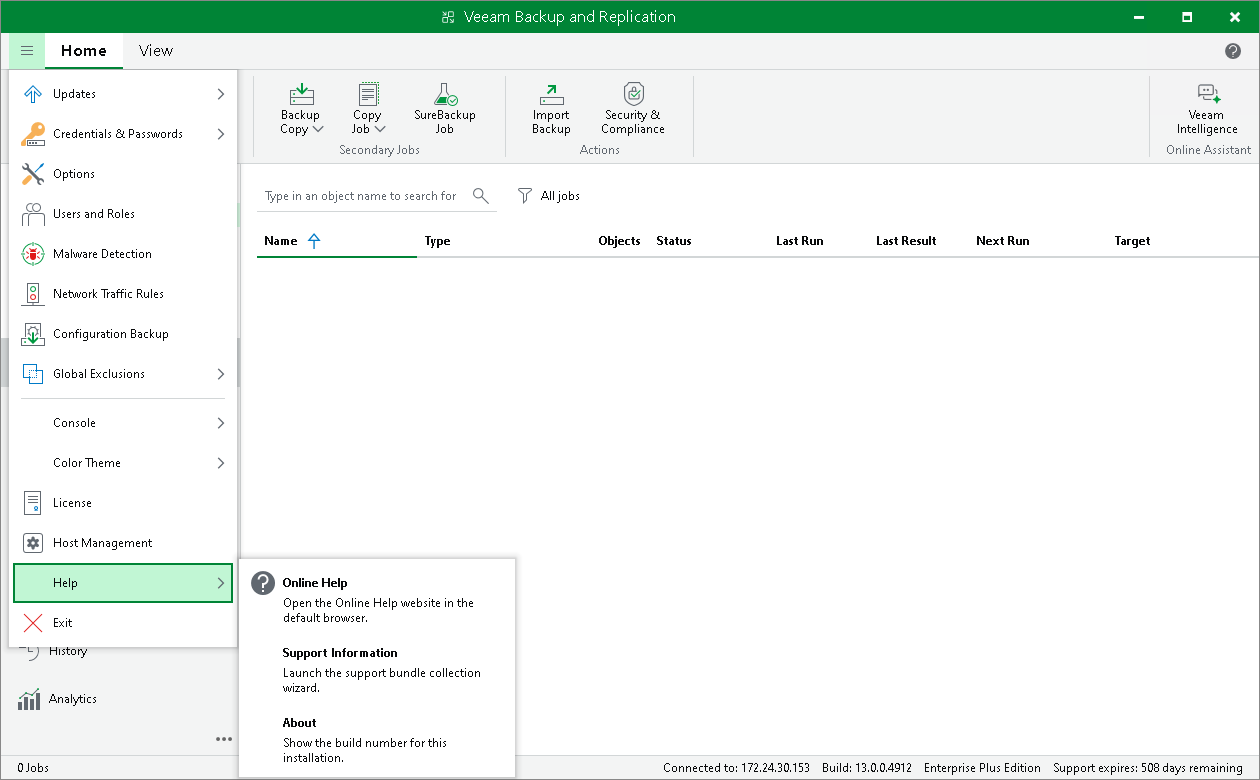
Task: Click the All jobs filter label
Action: [x=560, y=196]
